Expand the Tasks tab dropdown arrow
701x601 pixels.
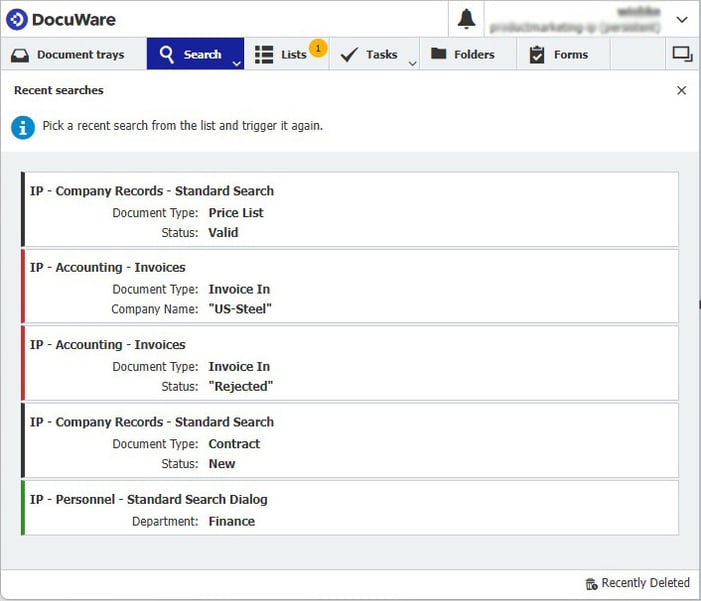(x=412, y=63)
